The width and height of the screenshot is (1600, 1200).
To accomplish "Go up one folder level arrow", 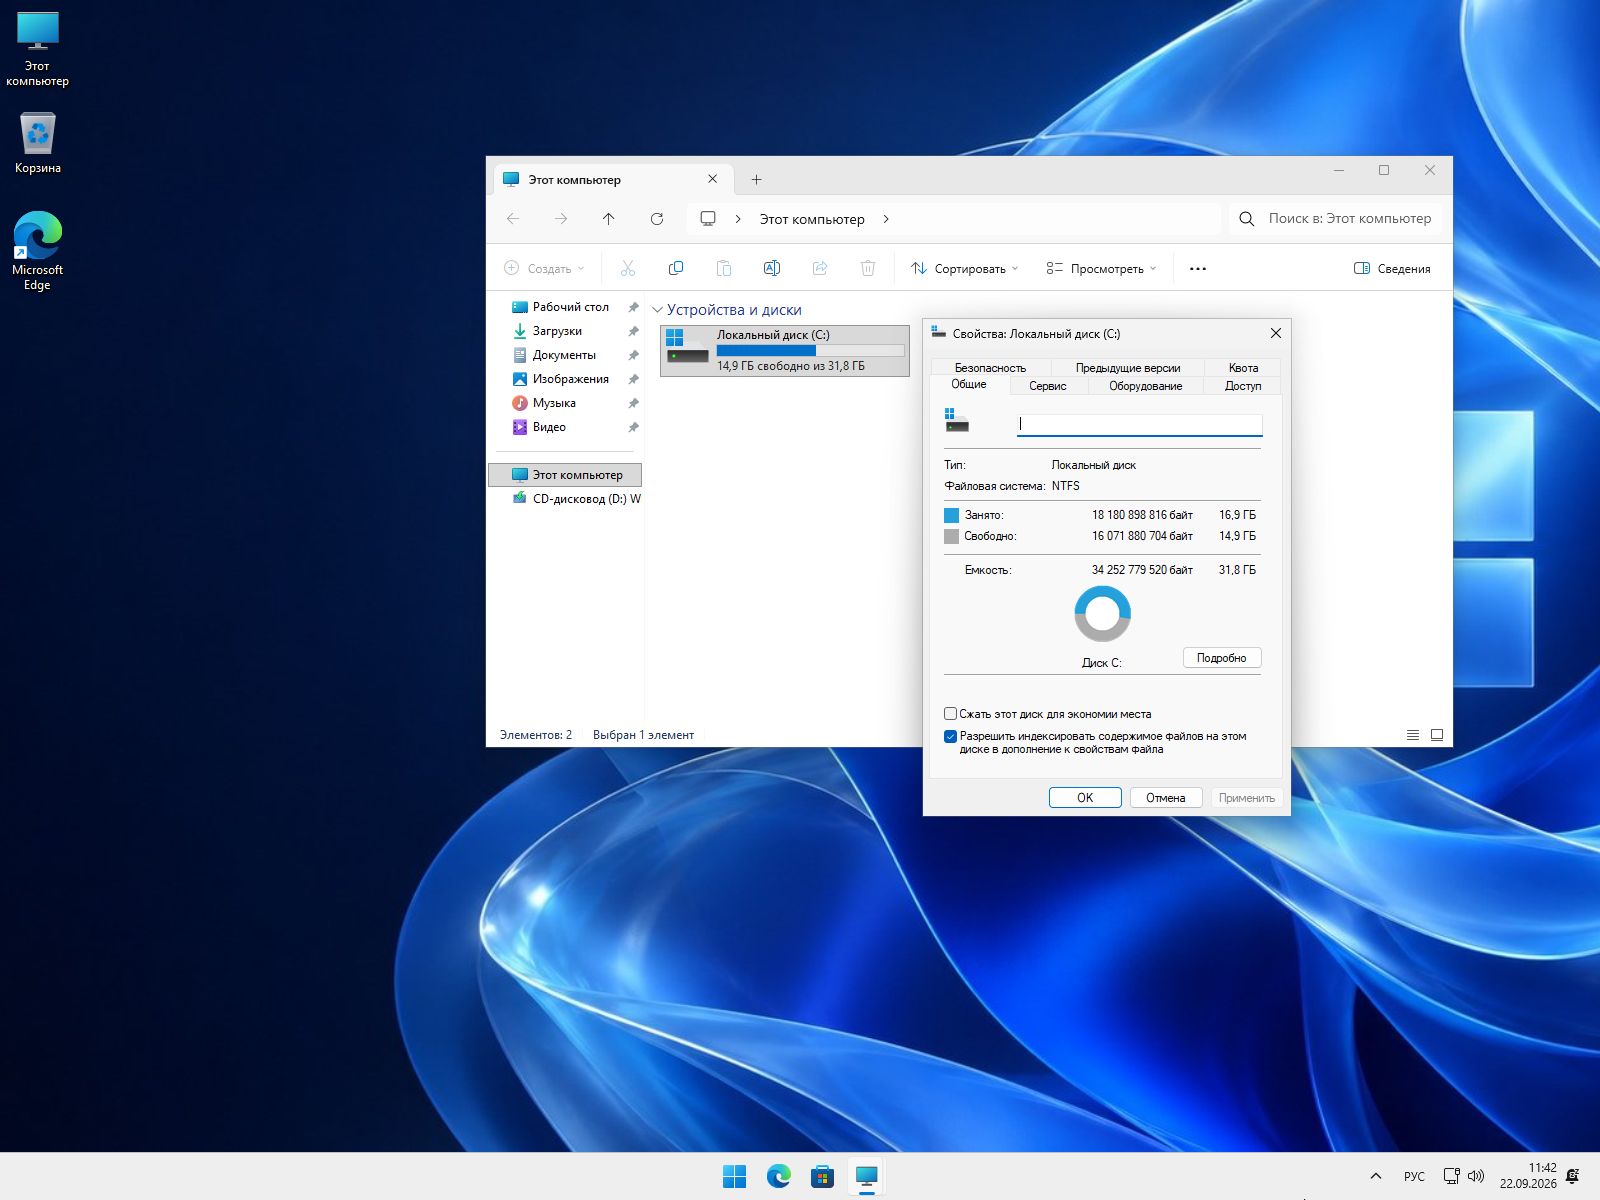I will tap(608, 219).
